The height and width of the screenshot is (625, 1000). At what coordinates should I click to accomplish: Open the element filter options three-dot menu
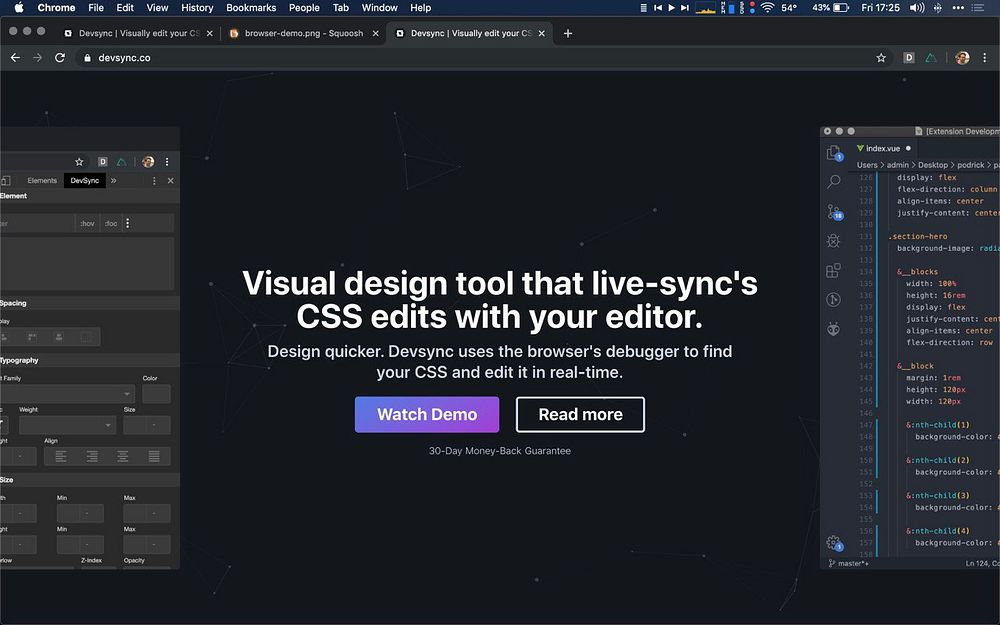point(128,223)
